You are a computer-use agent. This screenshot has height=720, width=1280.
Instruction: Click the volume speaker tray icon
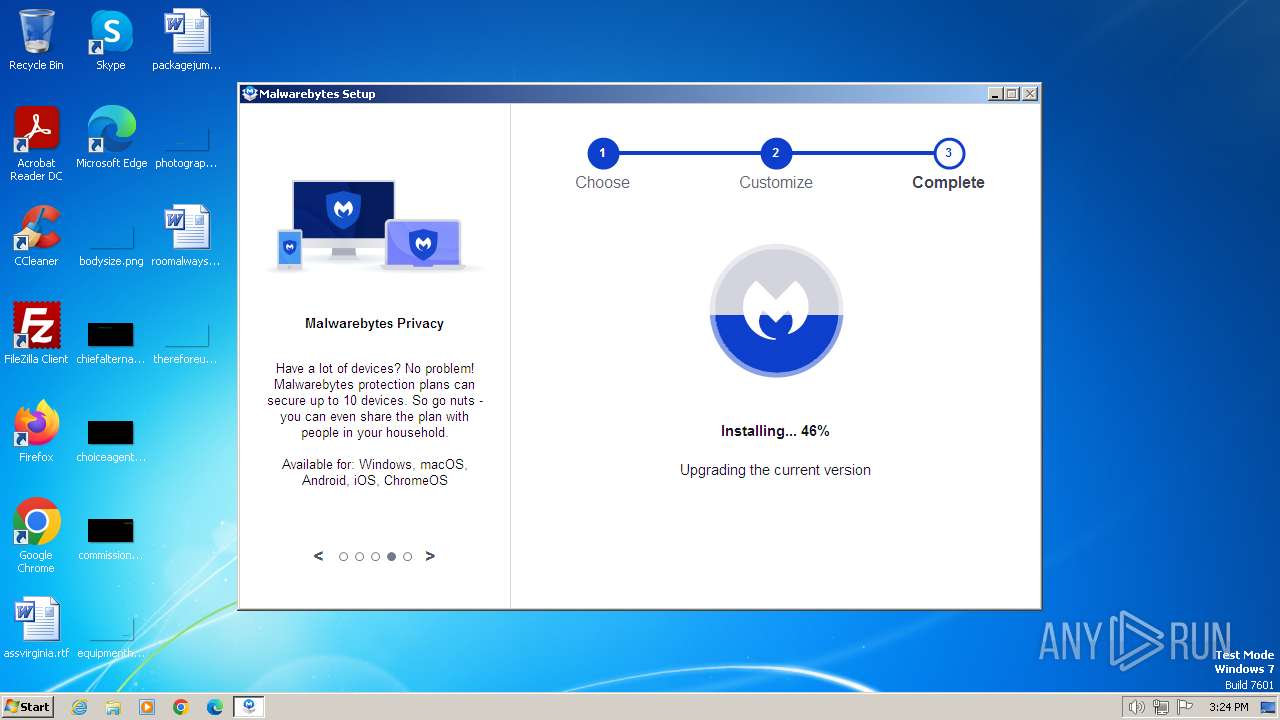pos(1137,707)
